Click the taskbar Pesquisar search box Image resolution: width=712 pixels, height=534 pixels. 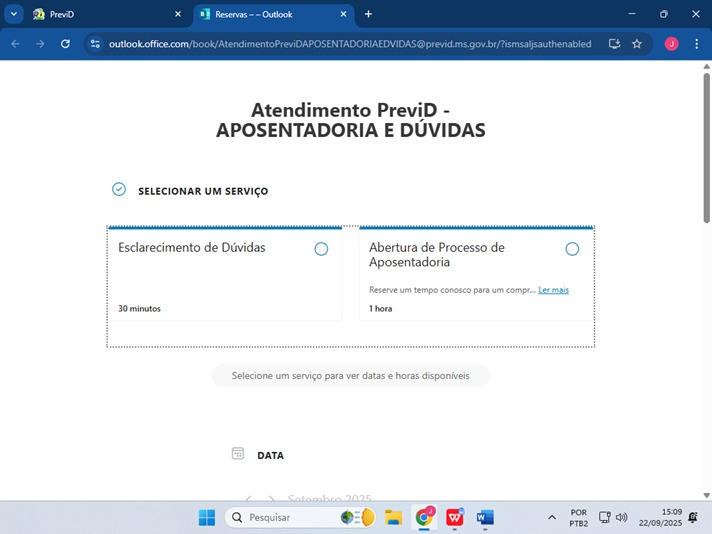pos(301,518)
